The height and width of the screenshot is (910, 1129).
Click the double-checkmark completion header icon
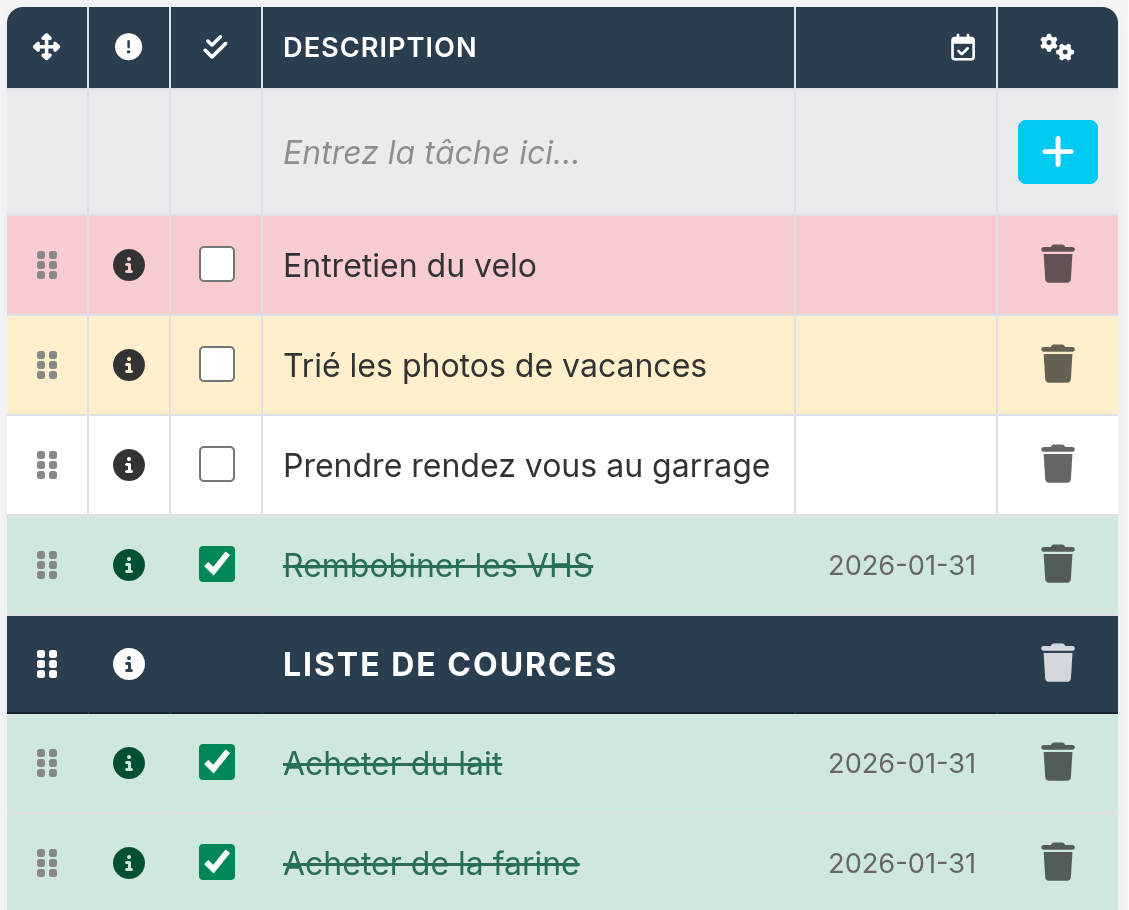(x=215, y=47)
